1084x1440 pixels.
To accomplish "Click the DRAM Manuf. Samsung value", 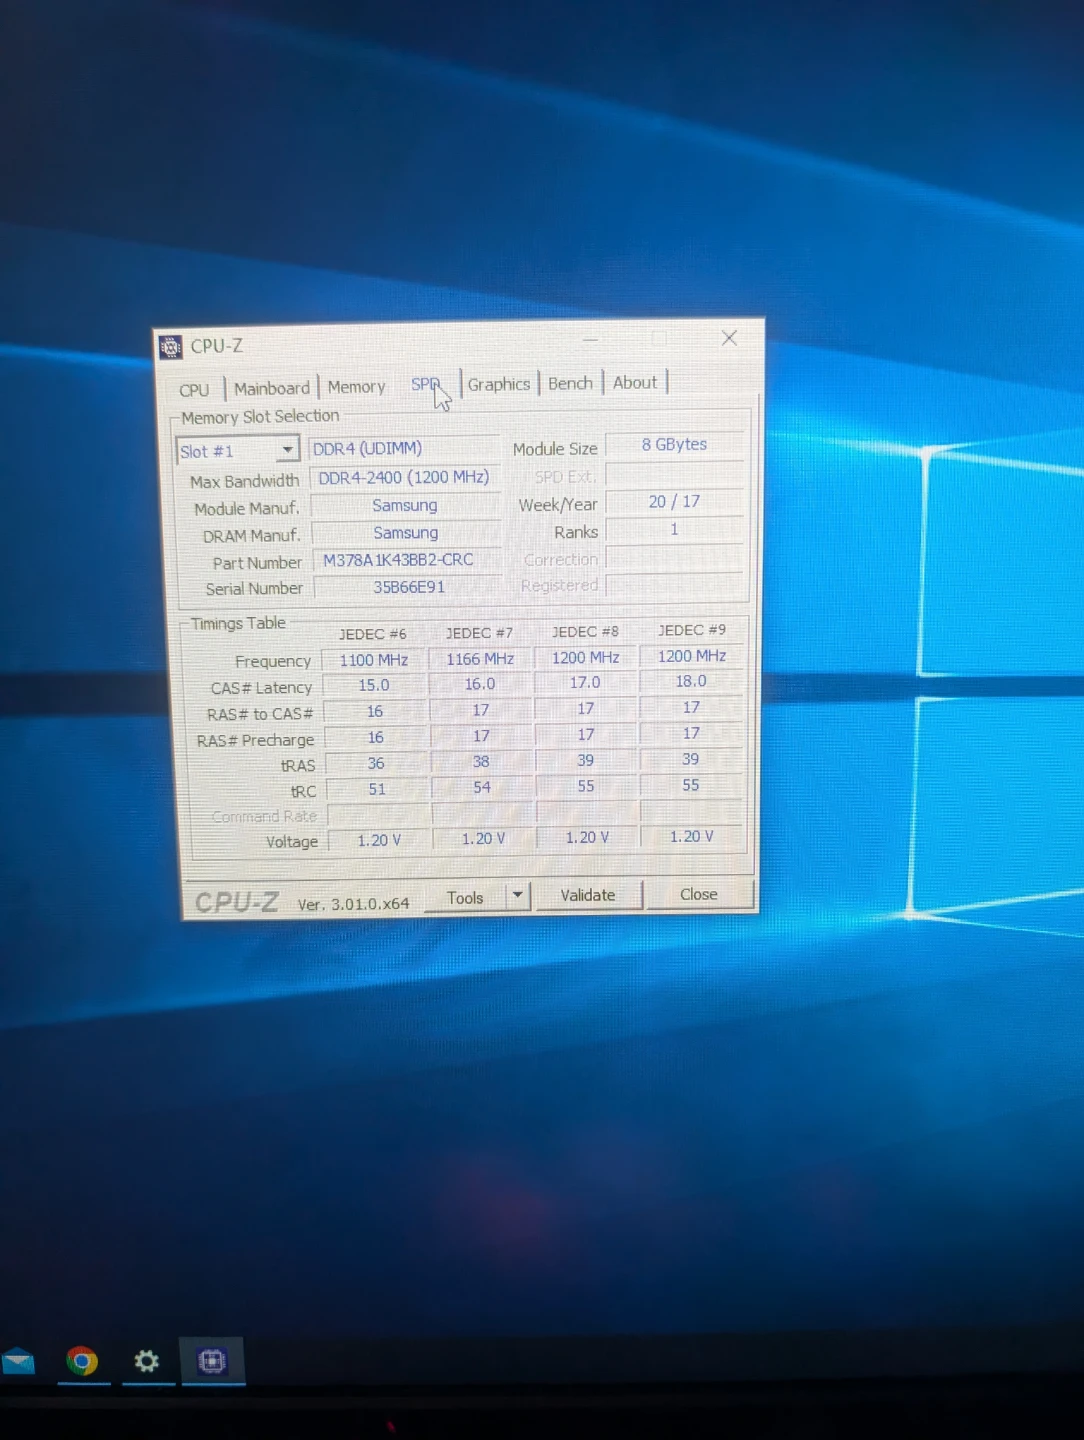I will 406,533.
